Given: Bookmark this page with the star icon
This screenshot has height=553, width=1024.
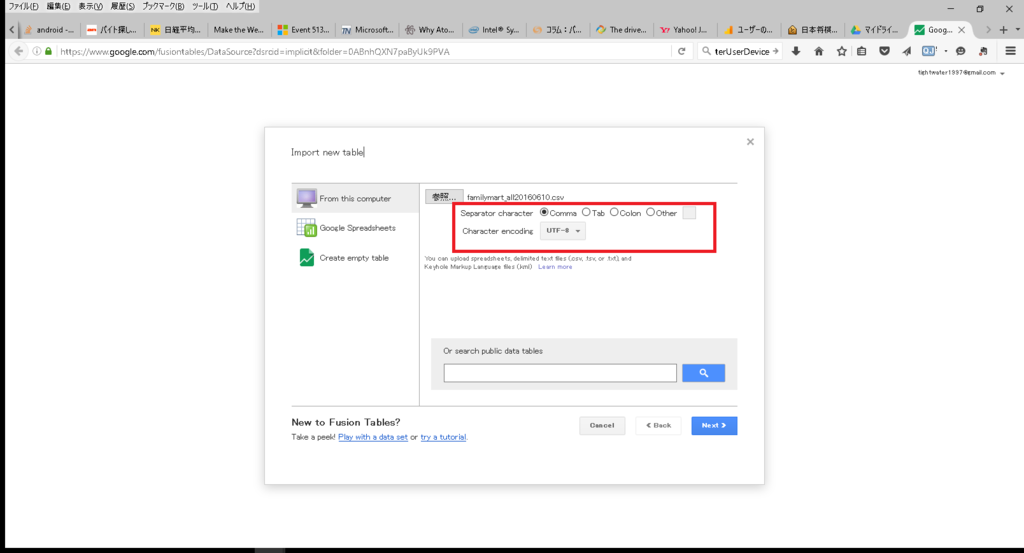Looking at the screenshot, I should coord(841,51).
